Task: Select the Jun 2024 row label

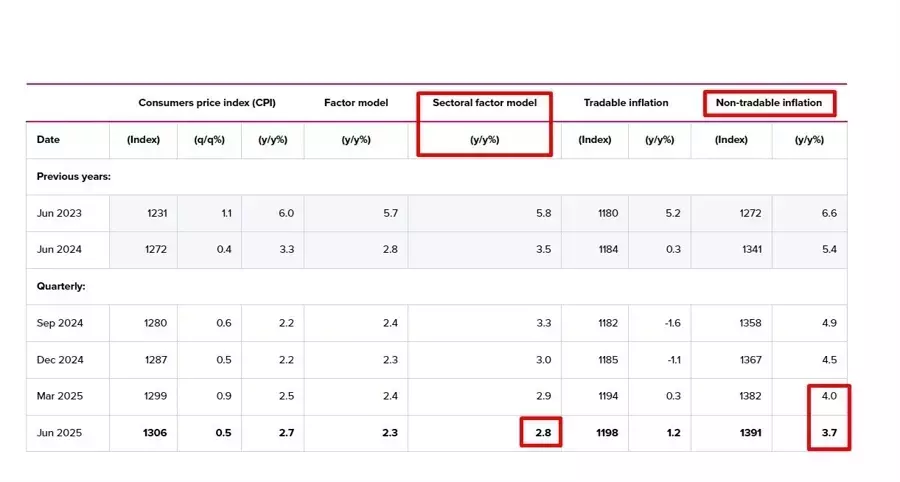Action: click(59, 249)
